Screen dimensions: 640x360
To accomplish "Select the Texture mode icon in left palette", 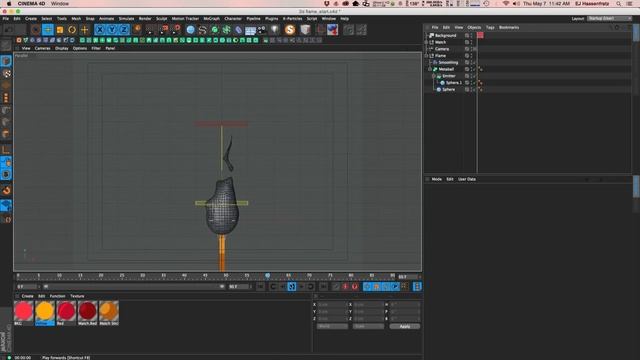I will (6, 74).
